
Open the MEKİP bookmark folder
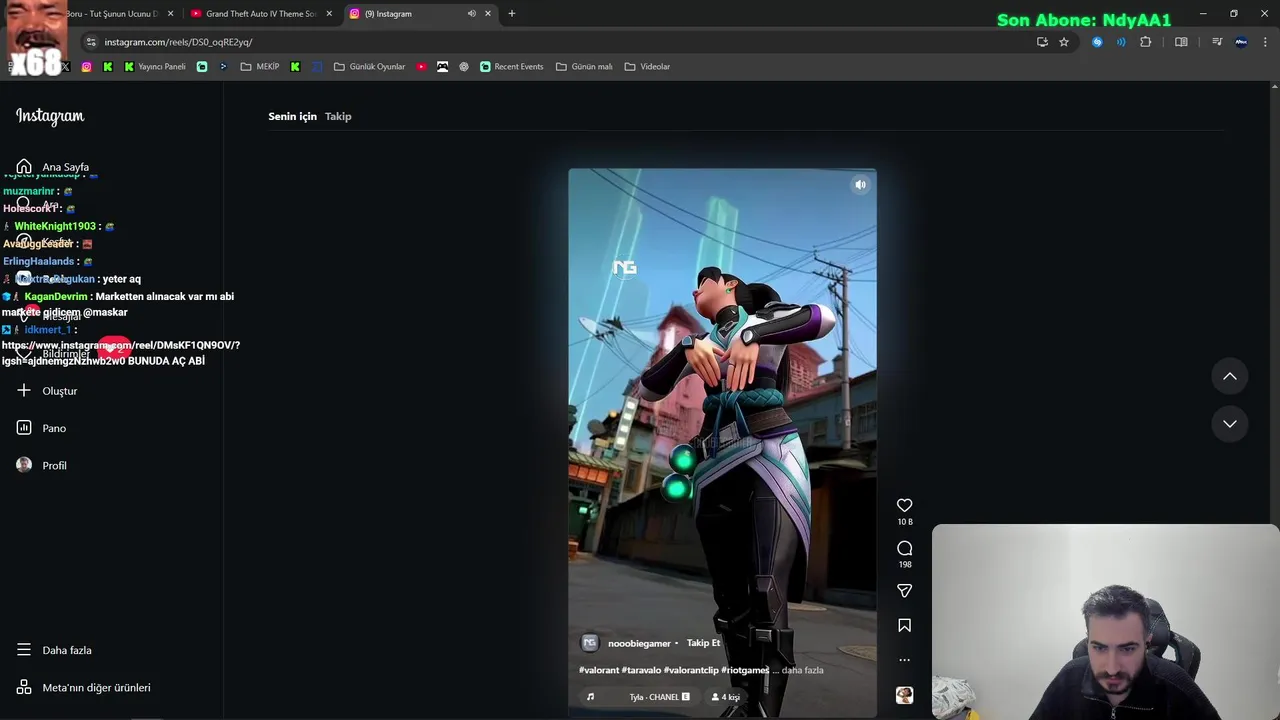click(260, 67)
